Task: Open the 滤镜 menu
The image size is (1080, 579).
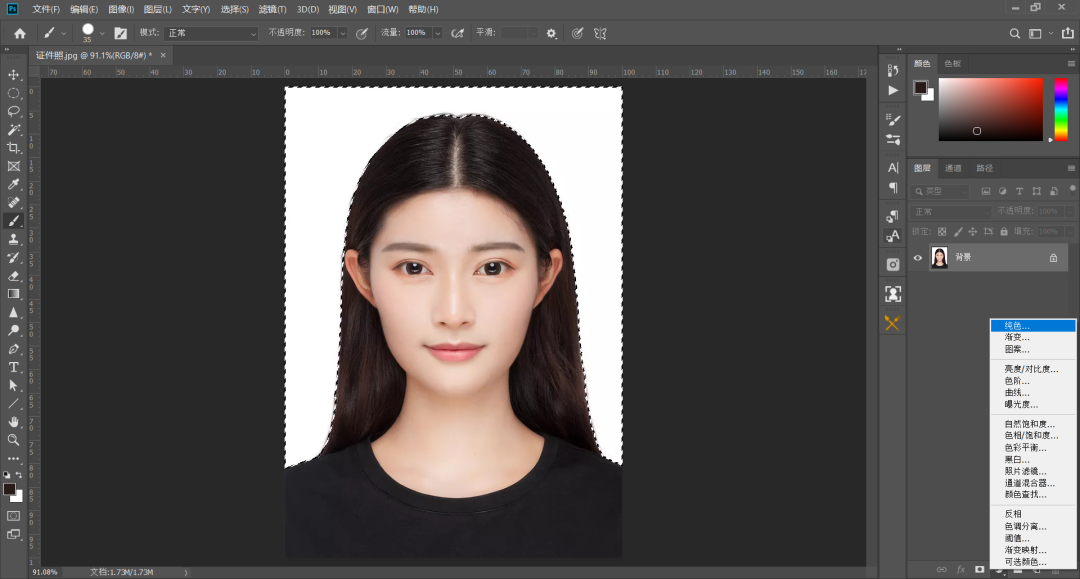Action: point(270,9)
